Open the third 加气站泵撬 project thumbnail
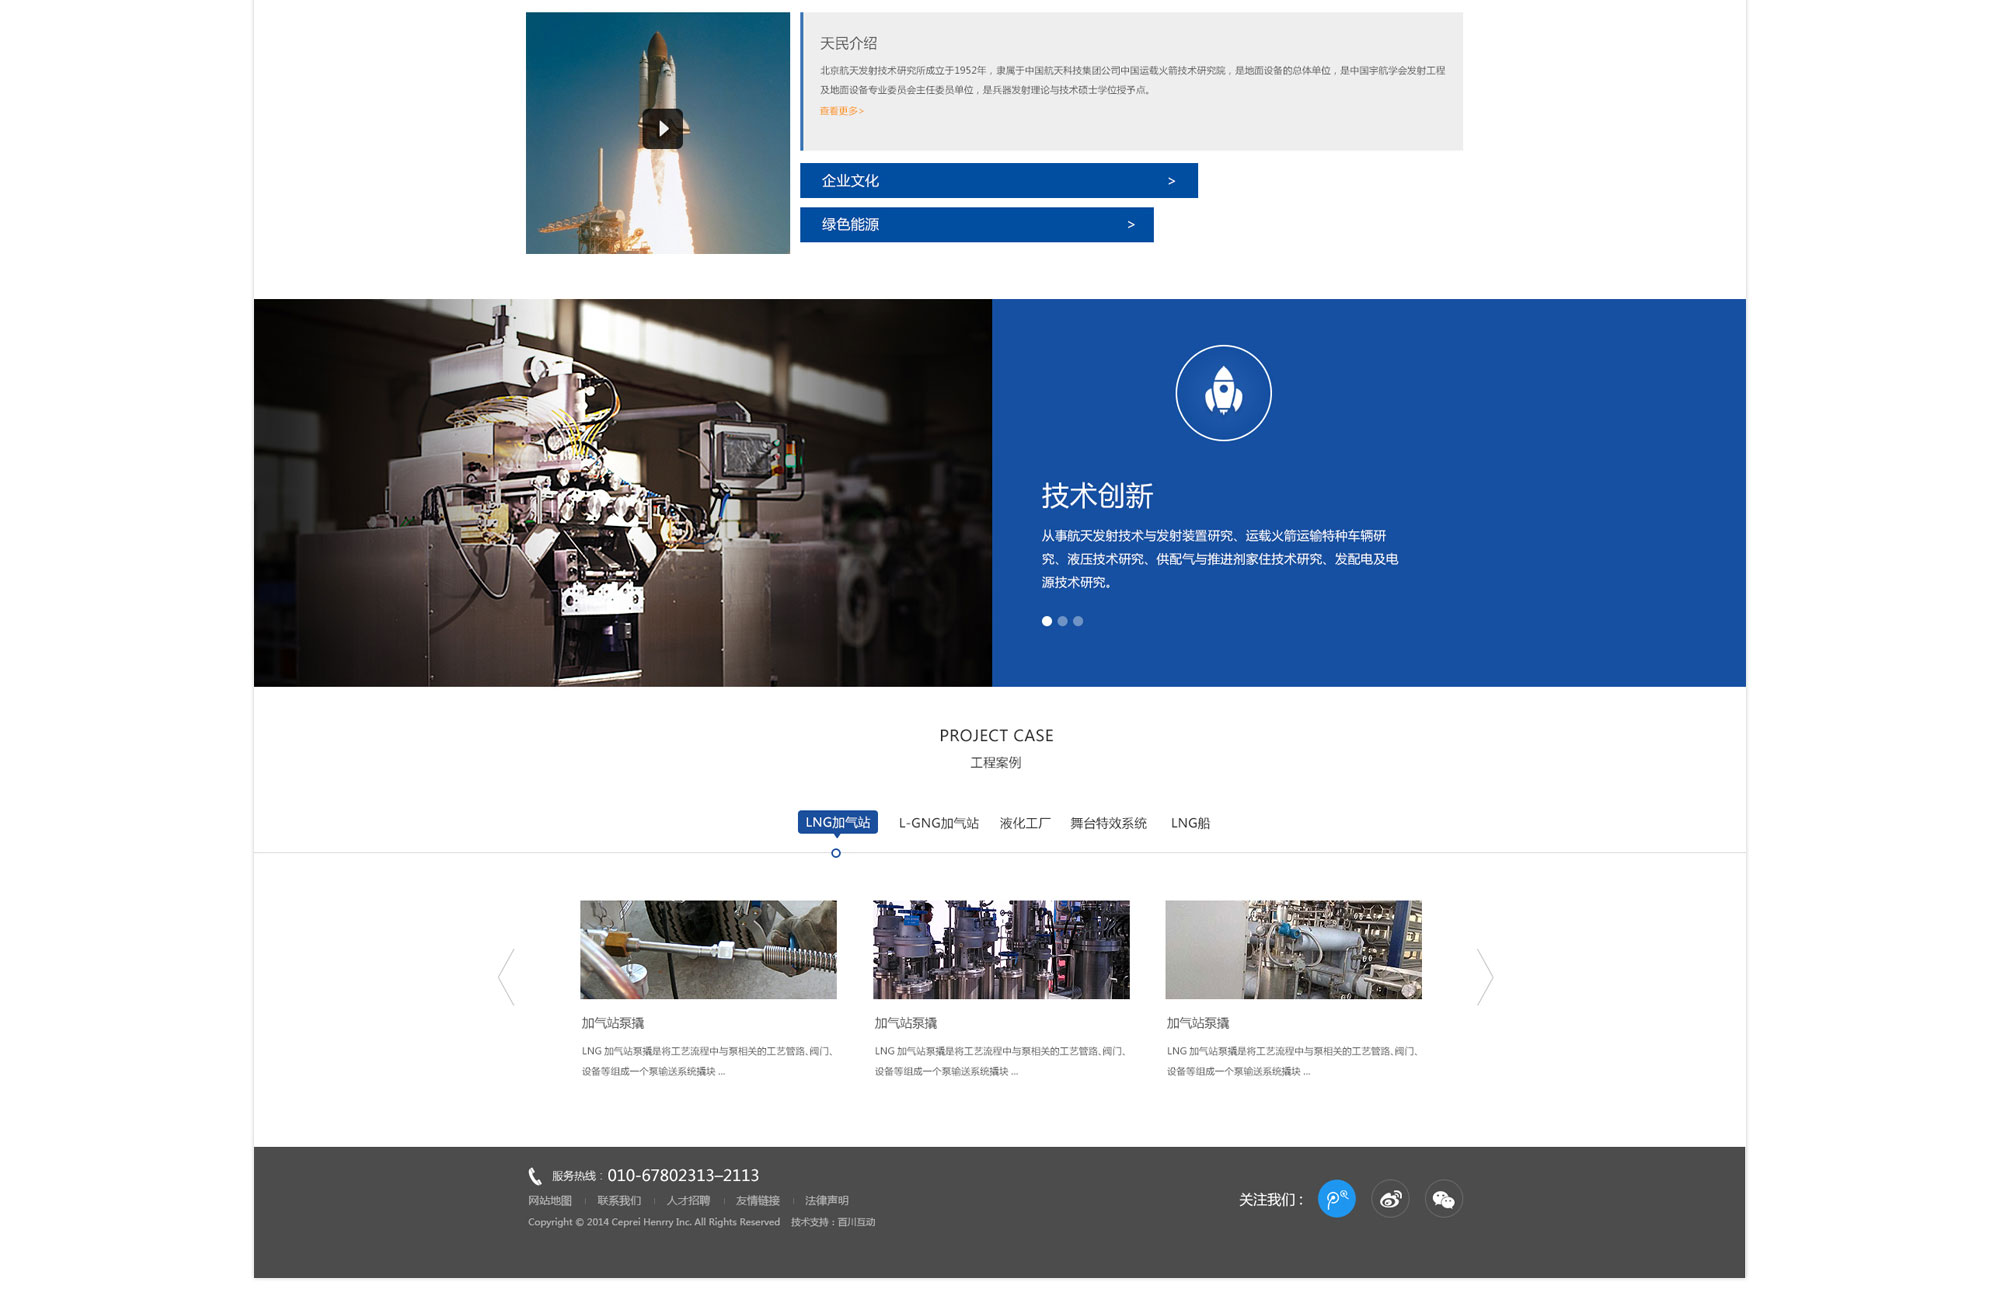The width and height of the screenshot is (2000, 1290). pos(1293,949)
